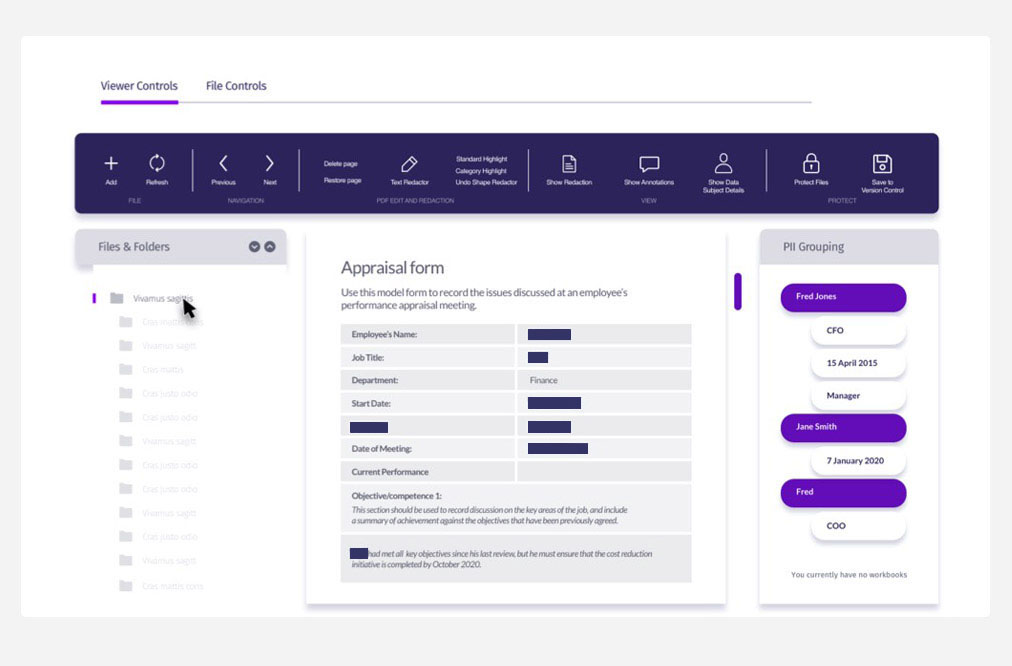Click Restore page in toolbar
This screenshot has width=1012, height=666.
(x=342, y=181)
